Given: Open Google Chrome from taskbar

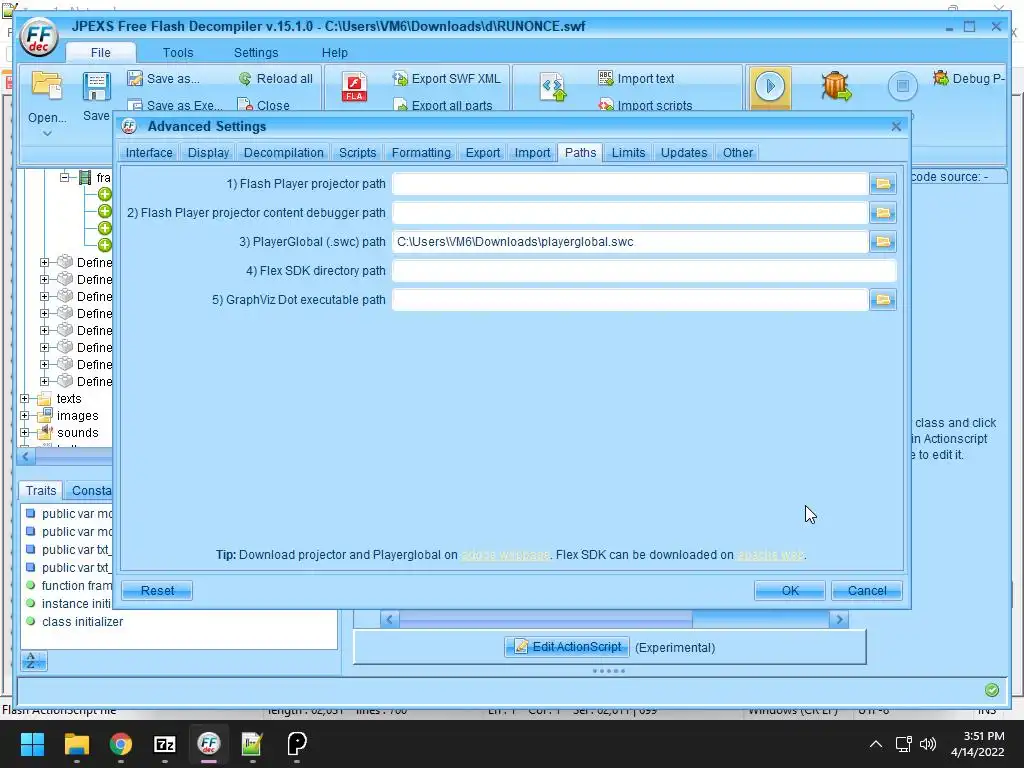Looking at the screenshot, I should coord(121,744).
